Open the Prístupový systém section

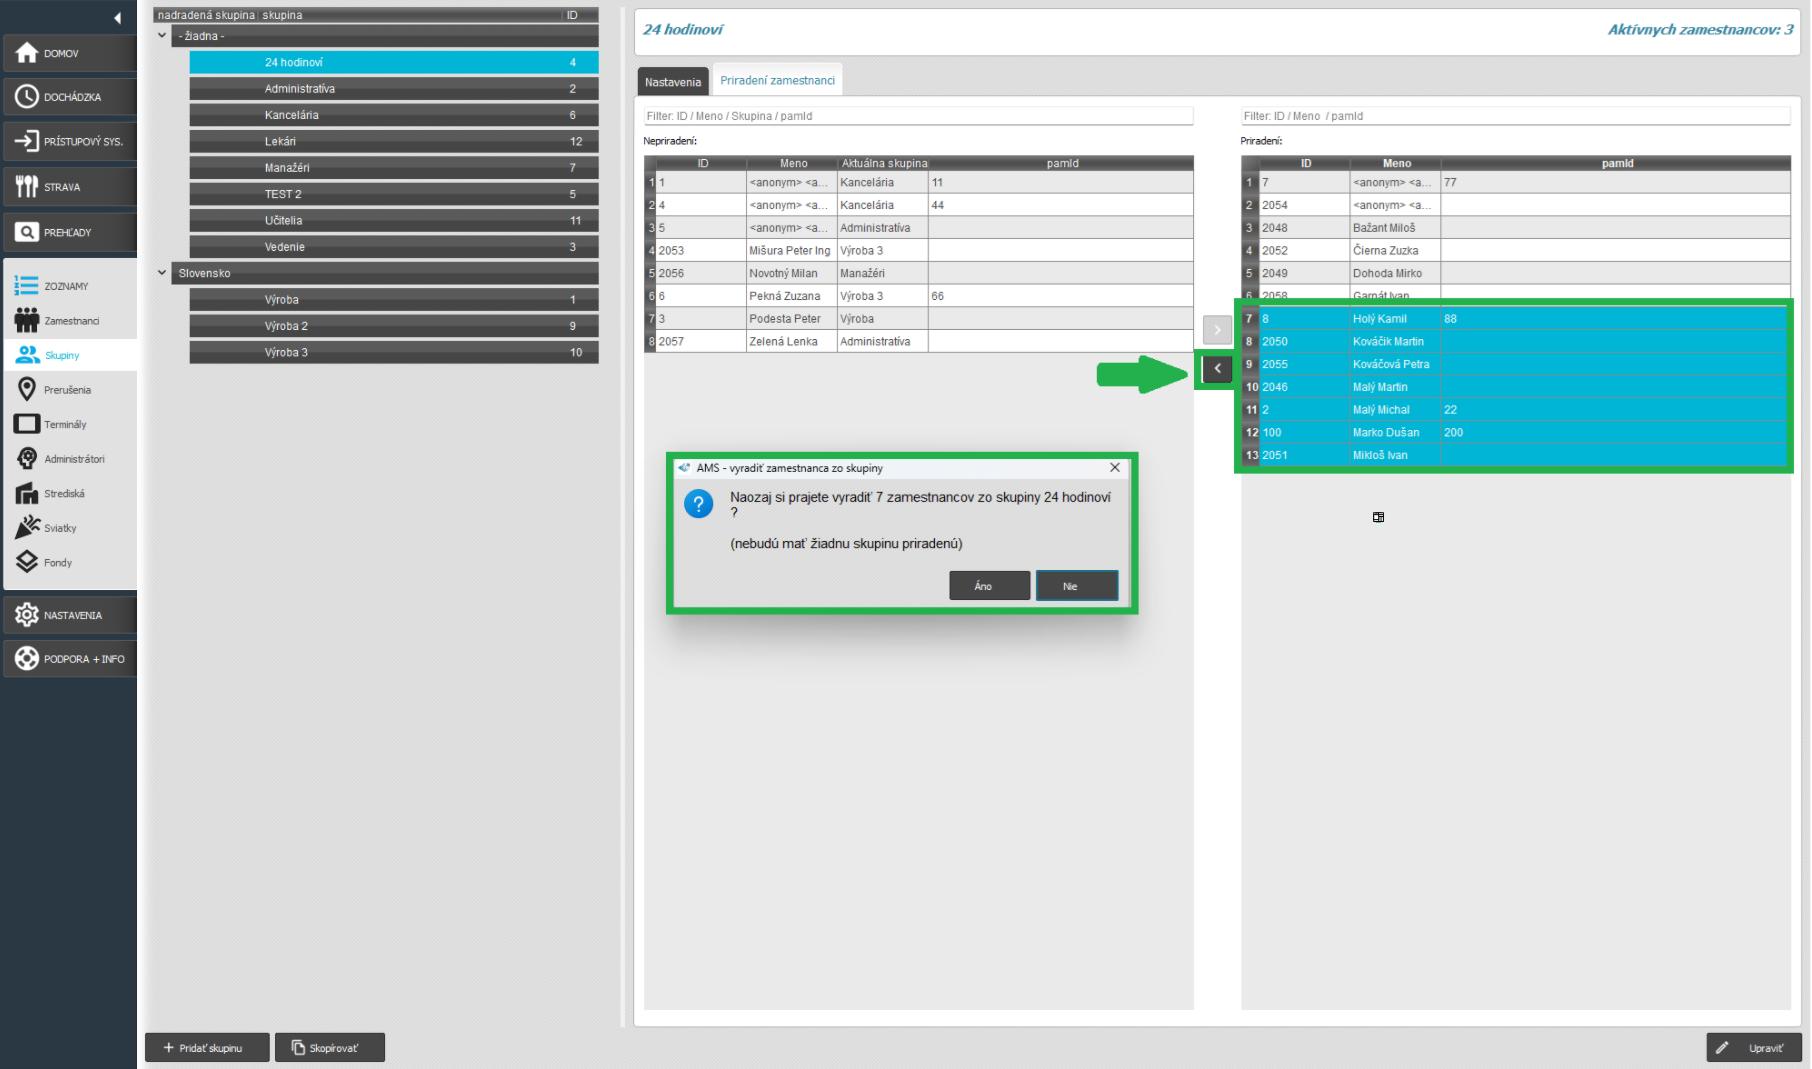click(69, 141)
